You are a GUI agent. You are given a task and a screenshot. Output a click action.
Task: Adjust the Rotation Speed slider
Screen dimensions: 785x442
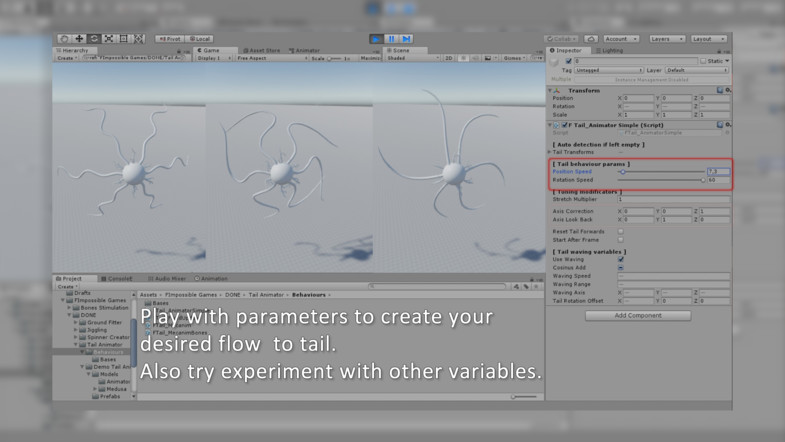coord(661,180)
